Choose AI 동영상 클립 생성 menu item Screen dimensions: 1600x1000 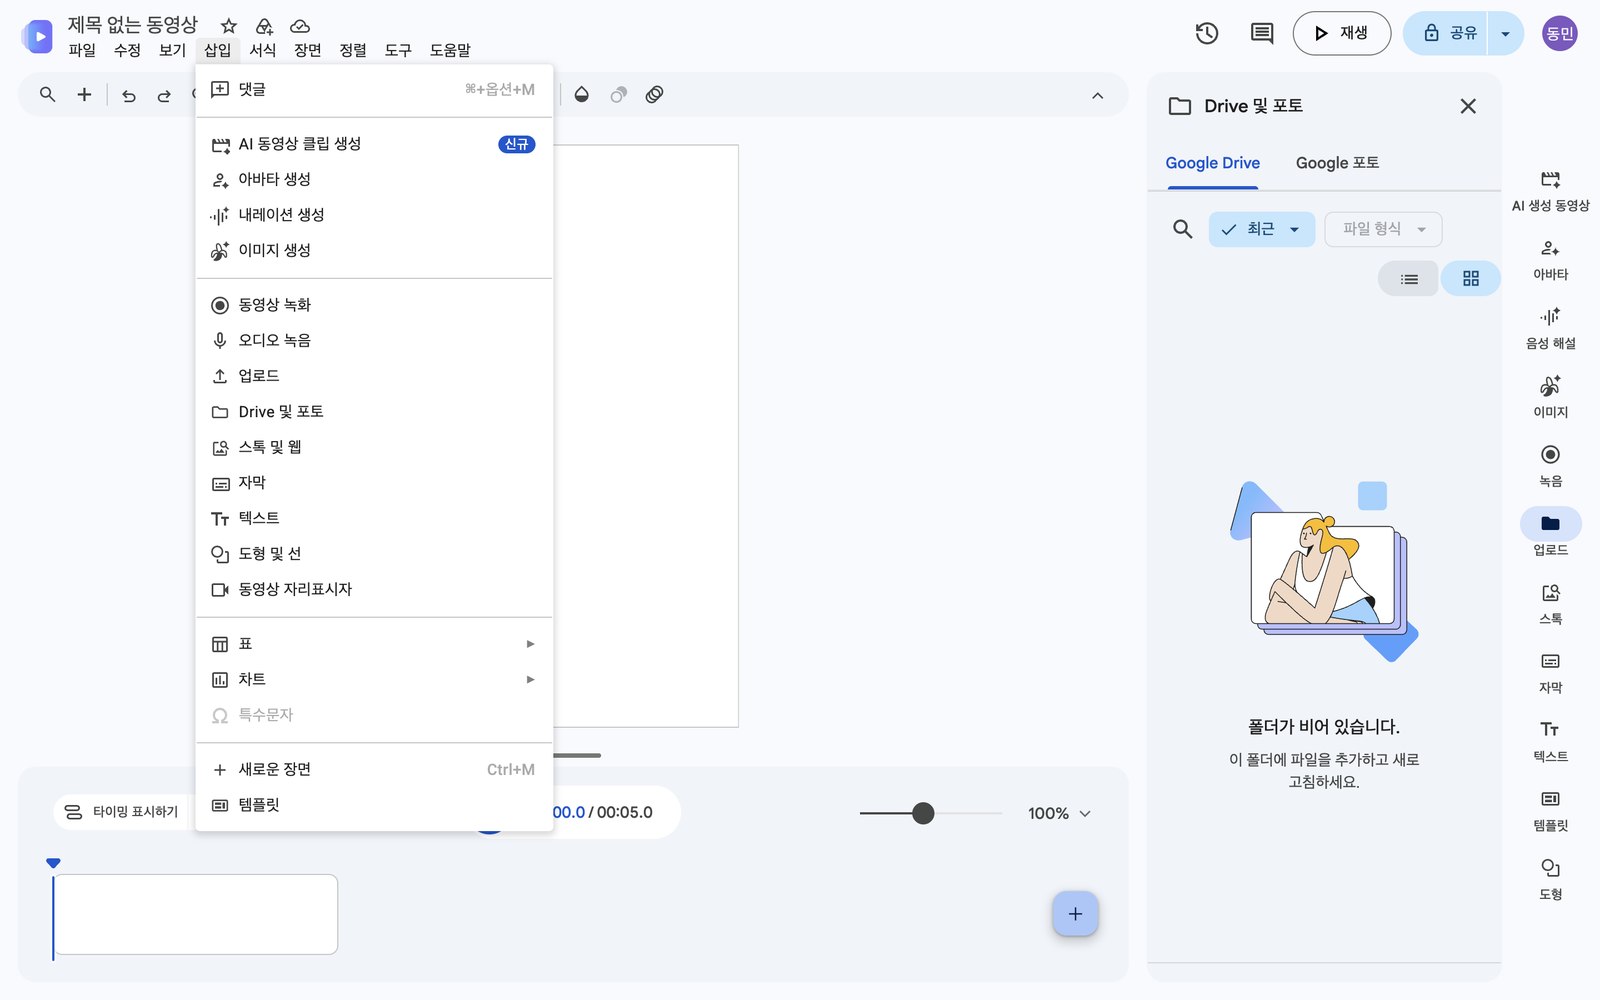click(374, 144)
